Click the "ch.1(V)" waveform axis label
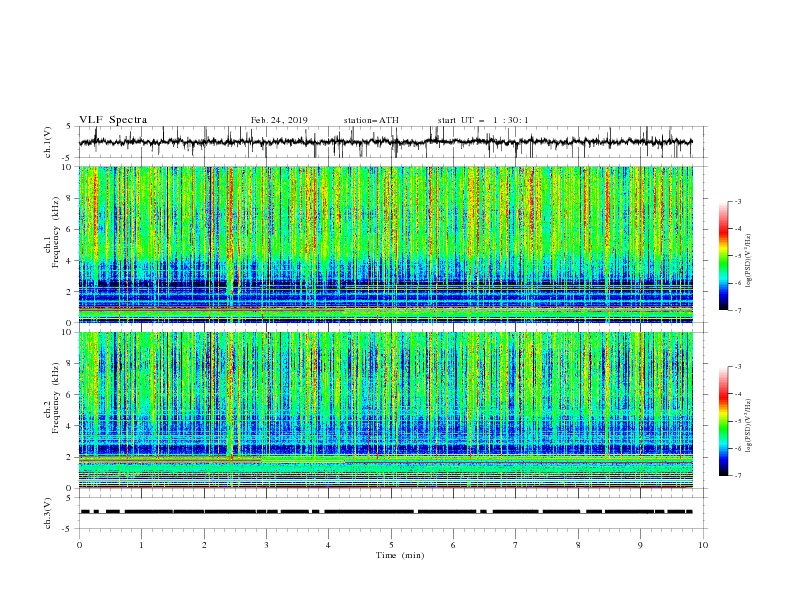This screenshot has height=612, width=792. coord(48,142)
